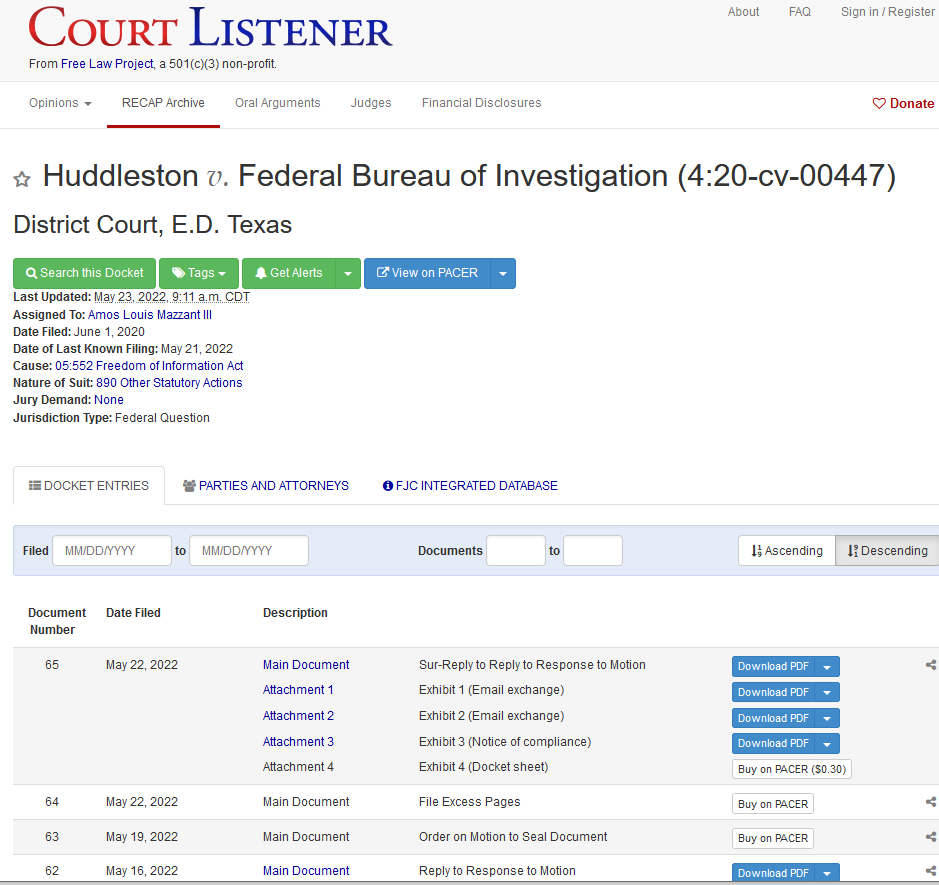Click the share icon for document 65
Screen dimensions: 939x885
[x=931, y=665]
